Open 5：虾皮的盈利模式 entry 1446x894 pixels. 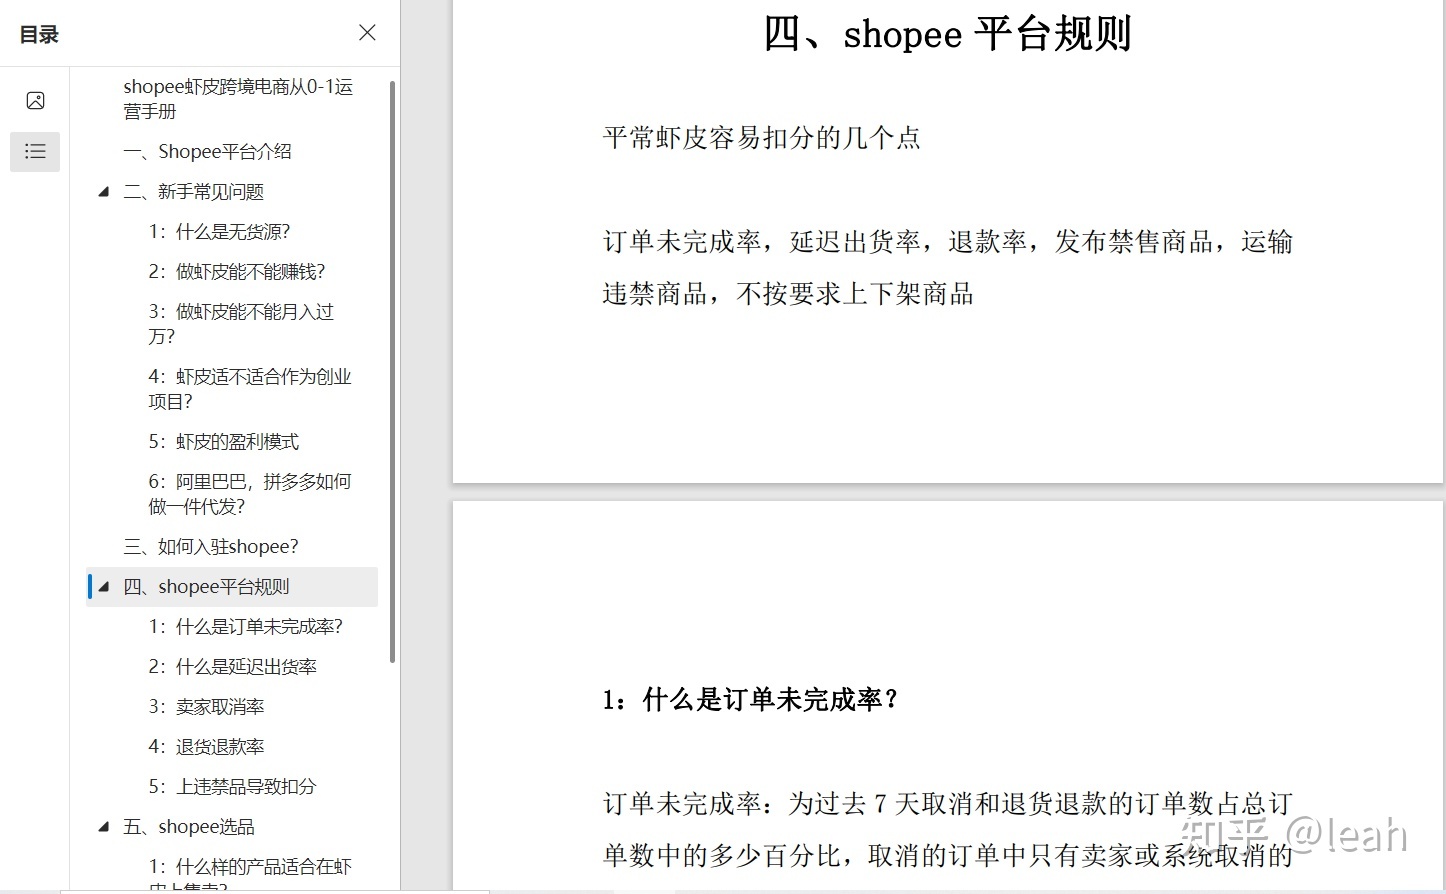tap(223, 442)
